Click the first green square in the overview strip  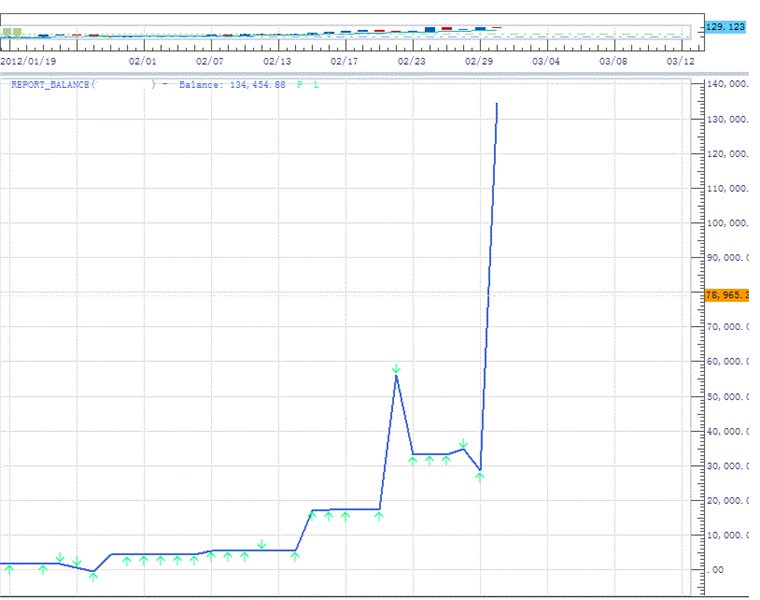[7, 32]
